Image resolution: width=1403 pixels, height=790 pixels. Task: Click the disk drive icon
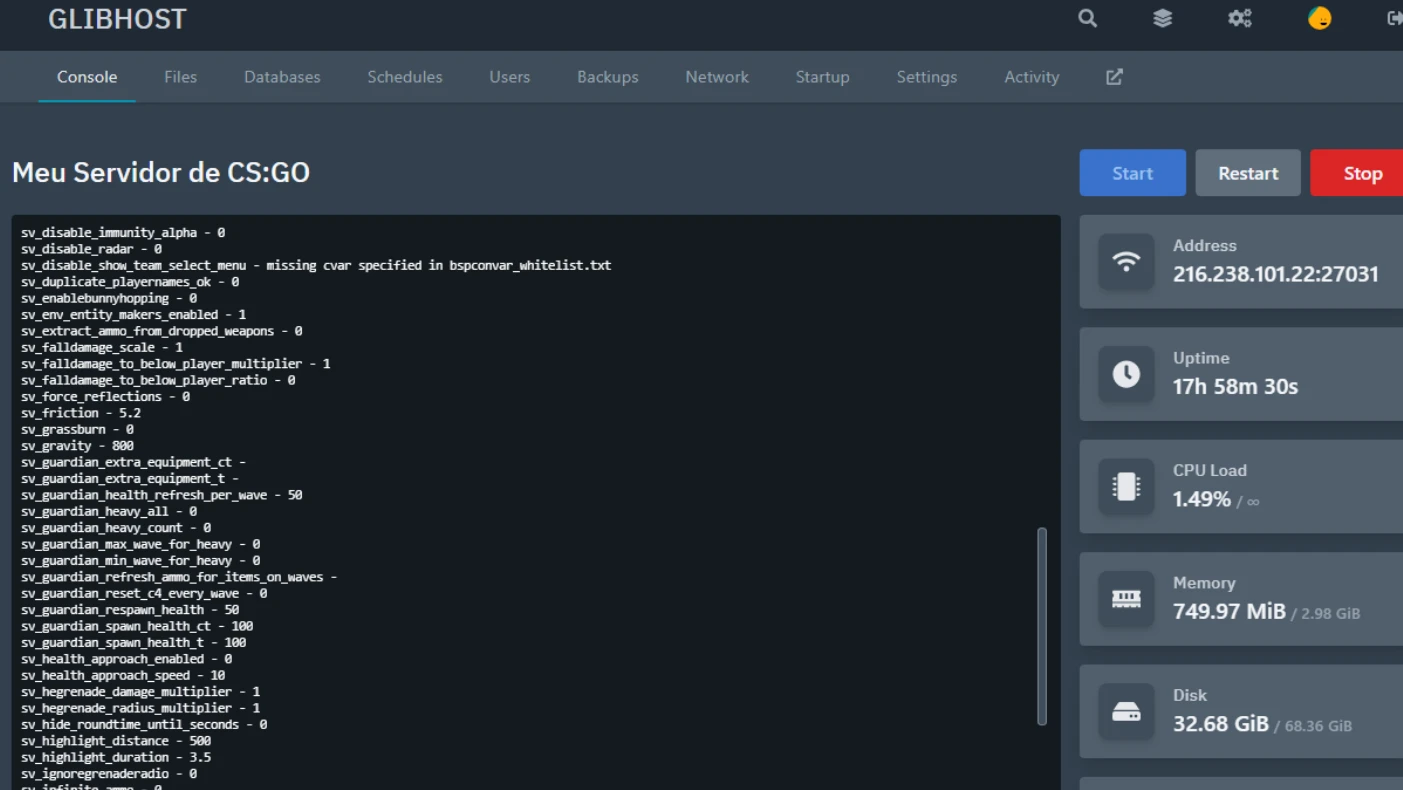(1126, 712)
